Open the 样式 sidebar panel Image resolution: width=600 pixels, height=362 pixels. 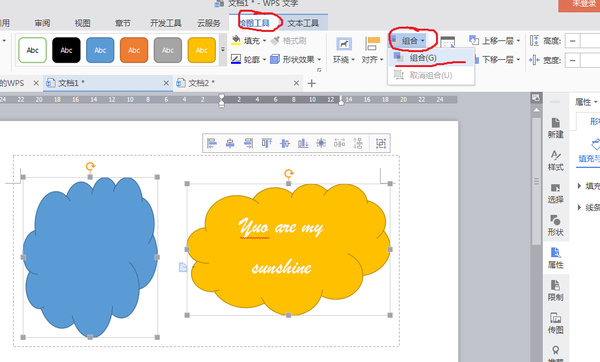tap(555, 161)
